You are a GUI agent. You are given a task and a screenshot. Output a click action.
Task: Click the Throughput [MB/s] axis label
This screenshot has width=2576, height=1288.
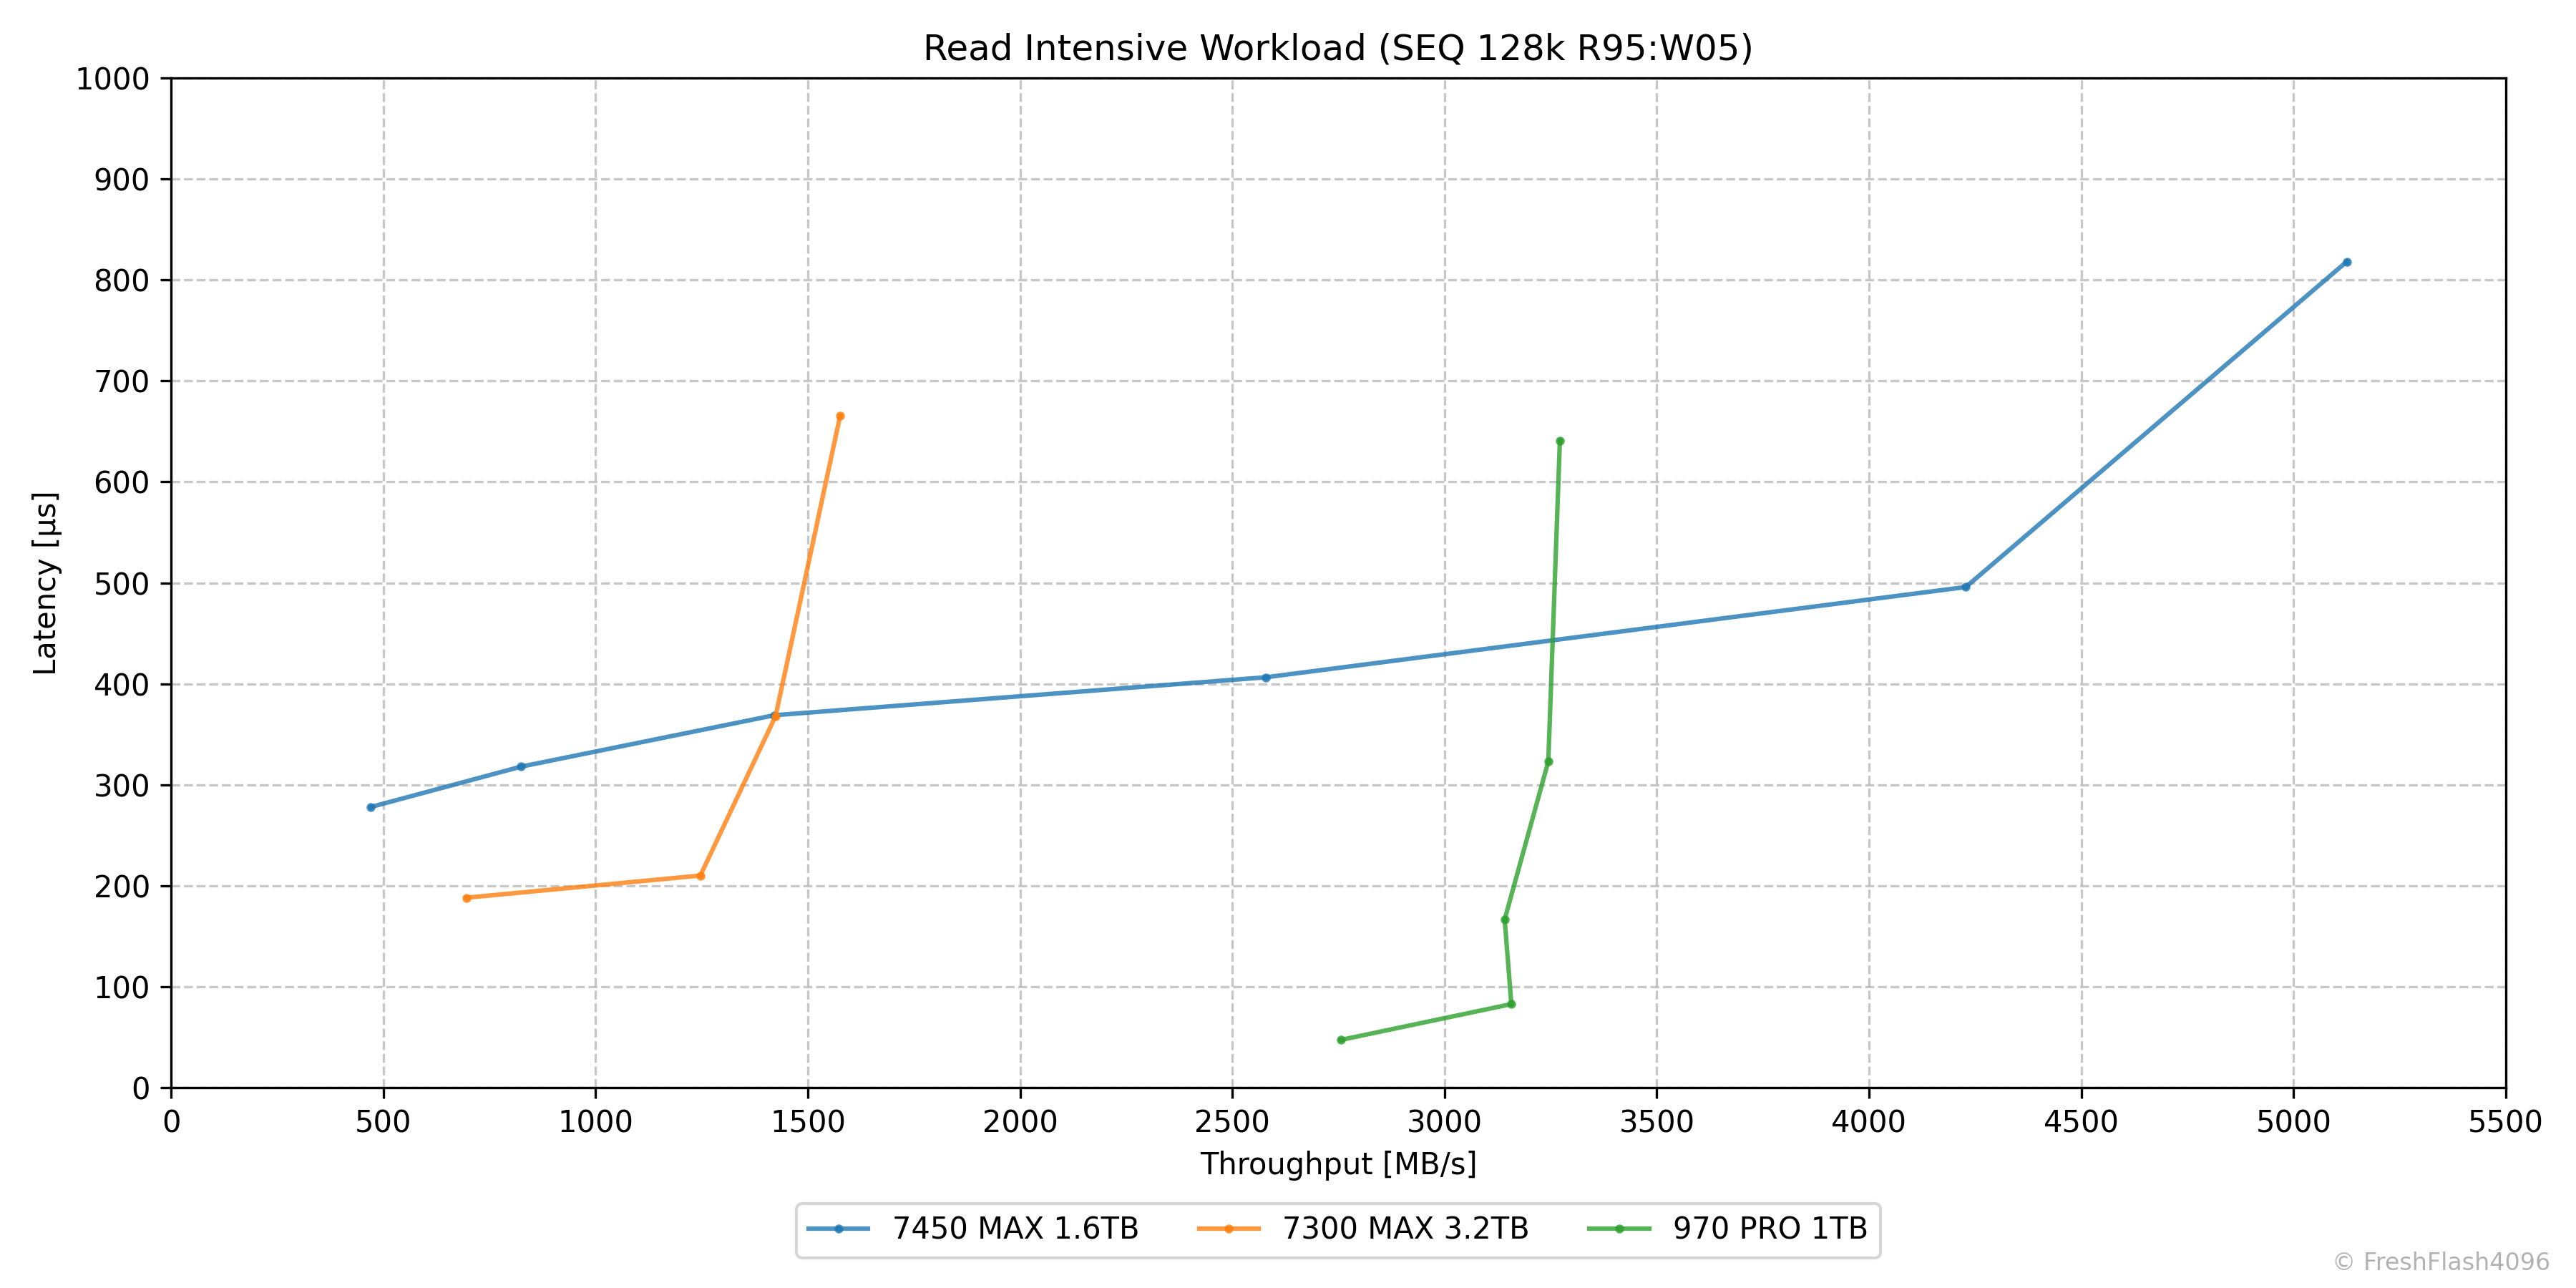pos(1338,1164)
